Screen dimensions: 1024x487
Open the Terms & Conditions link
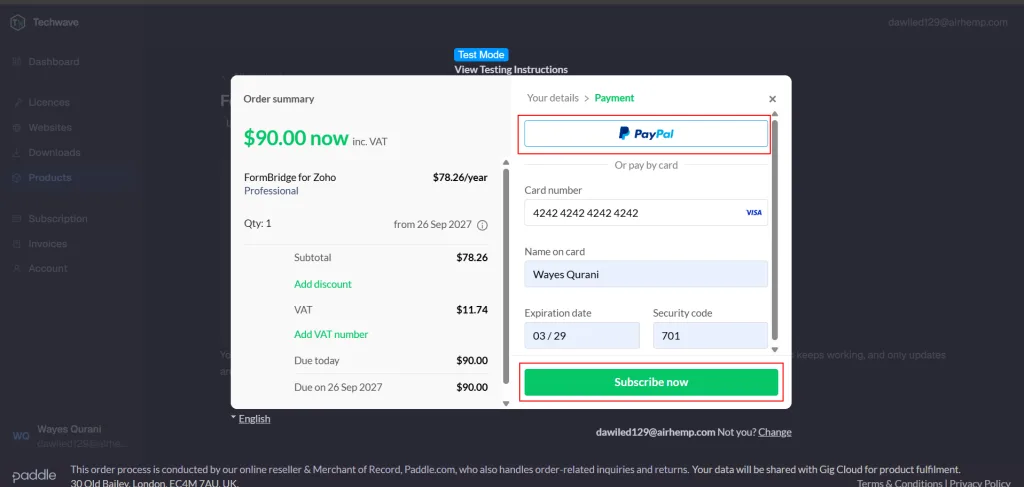pos(900,484)
